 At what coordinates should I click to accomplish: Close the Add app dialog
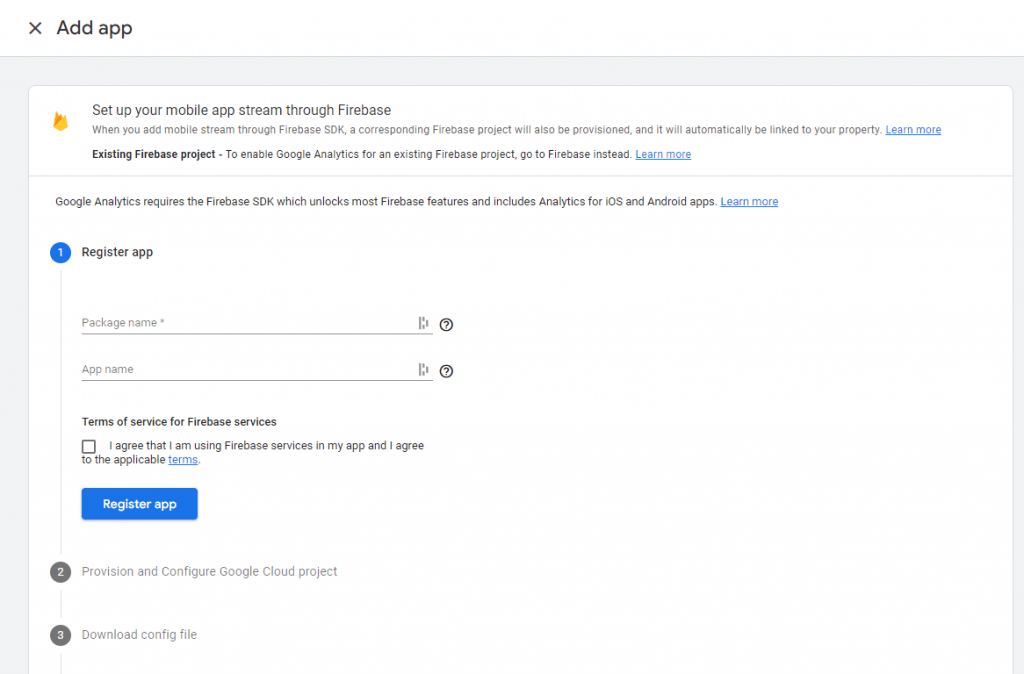(35, 28)
